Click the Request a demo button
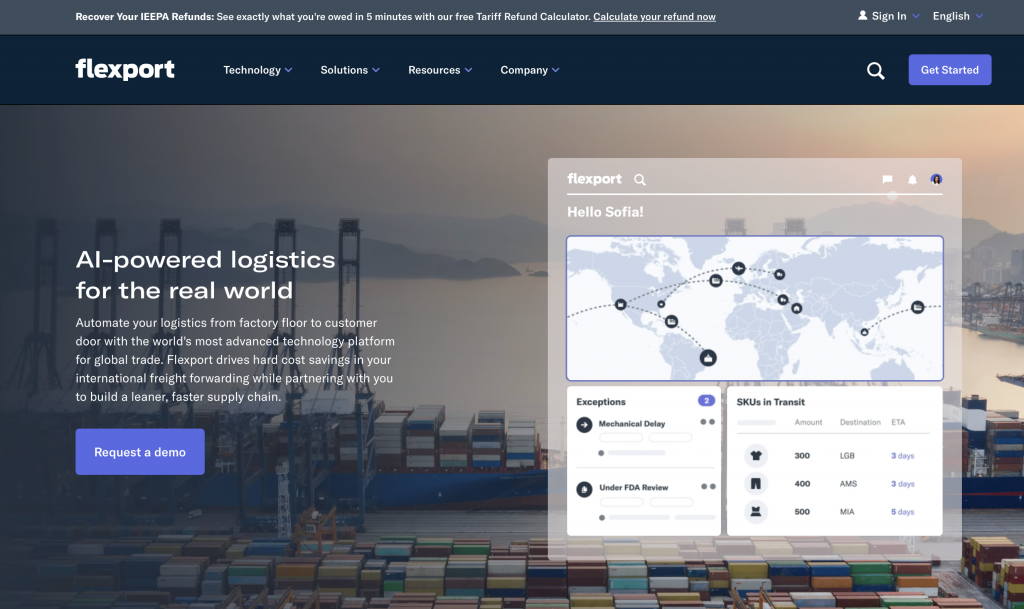This screenshot has width=1024, height=609. [x=140, y=452]
